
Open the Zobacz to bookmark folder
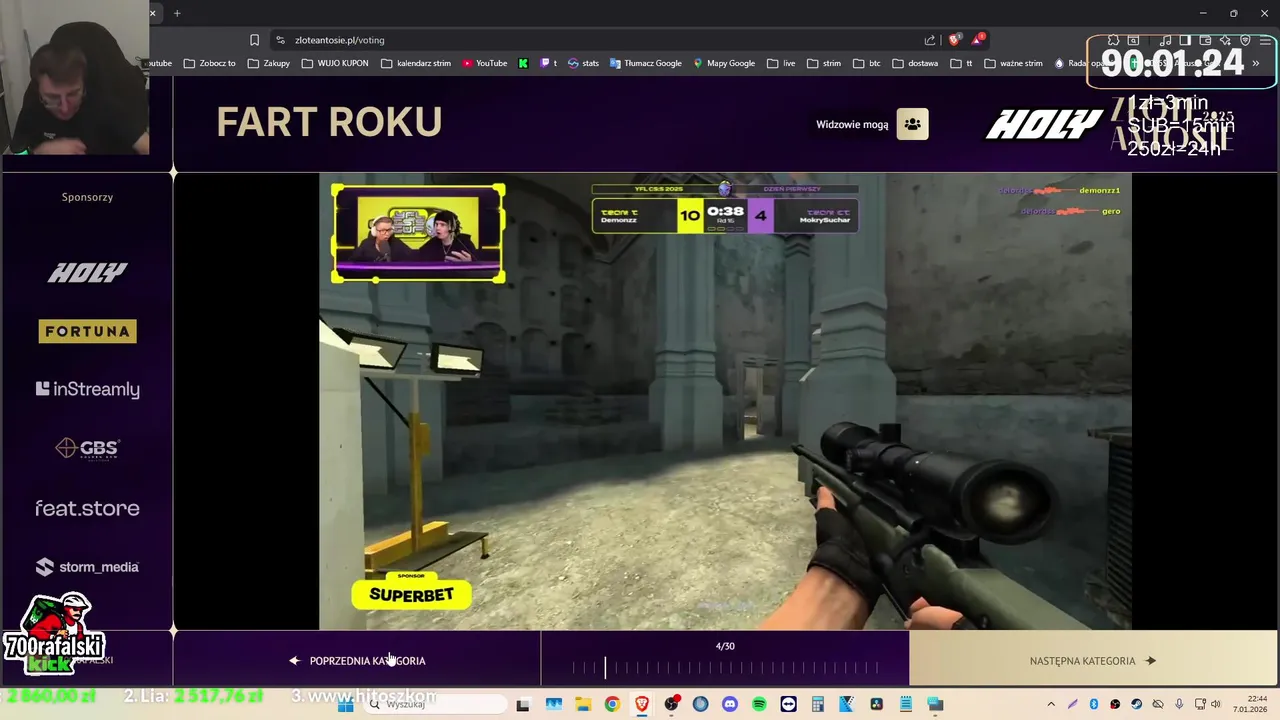coord(209,63)
